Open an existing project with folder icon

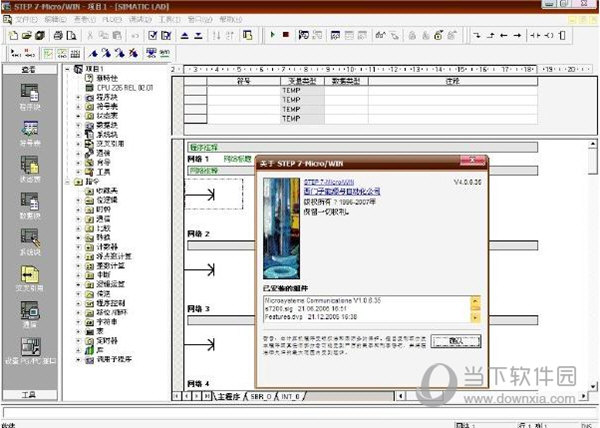(x=26, y=36)
